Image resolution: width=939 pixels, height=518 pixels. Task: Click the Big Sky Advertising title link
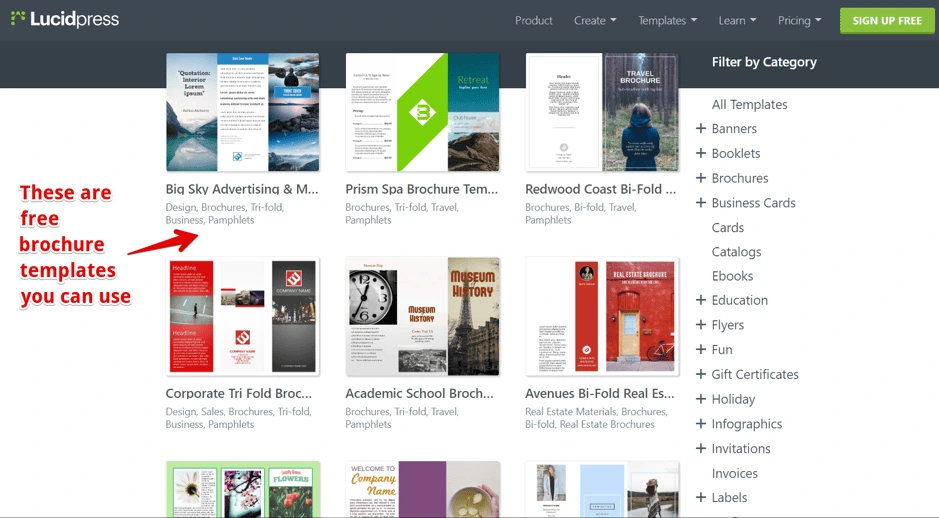point(242,189)
